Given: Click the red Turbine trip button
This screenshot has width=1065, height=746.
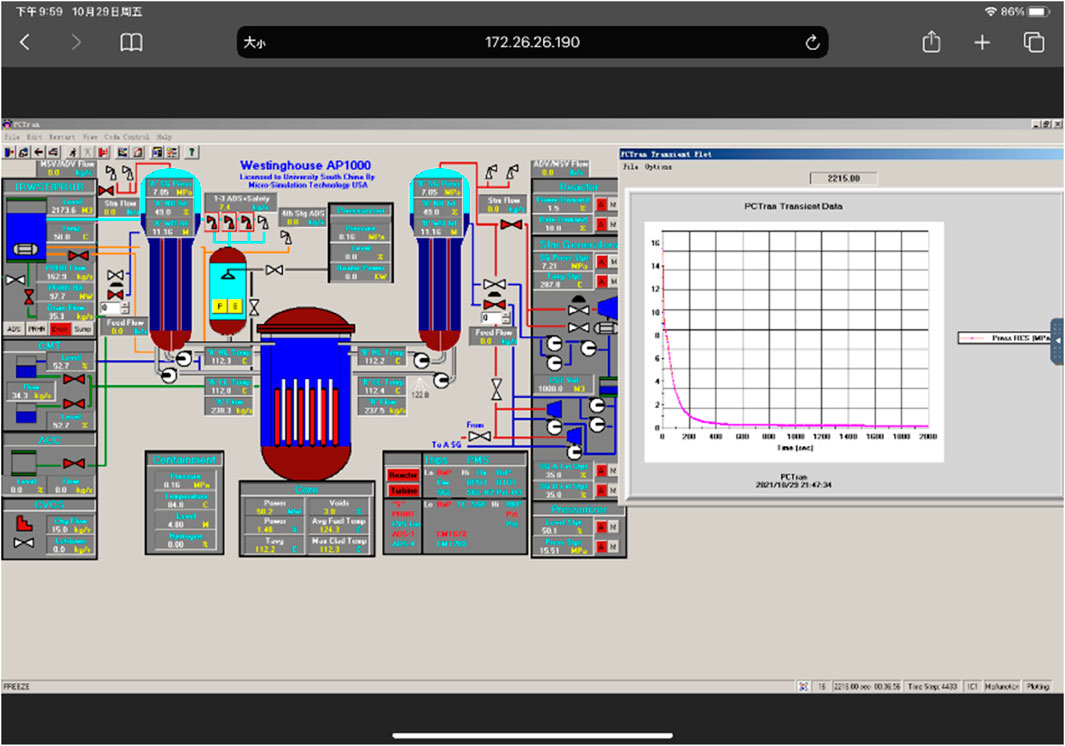Looking at the screenshot, I should (403, 491).
